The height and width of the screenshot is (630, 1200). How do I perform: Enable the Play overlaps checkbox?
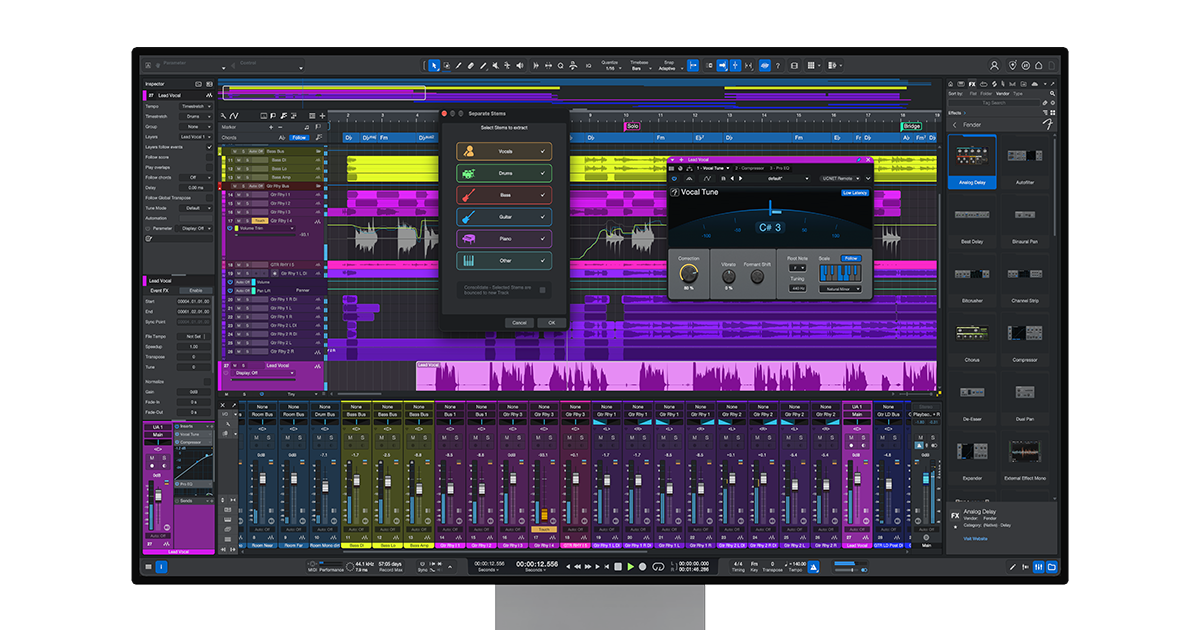(x=209, y=167)
